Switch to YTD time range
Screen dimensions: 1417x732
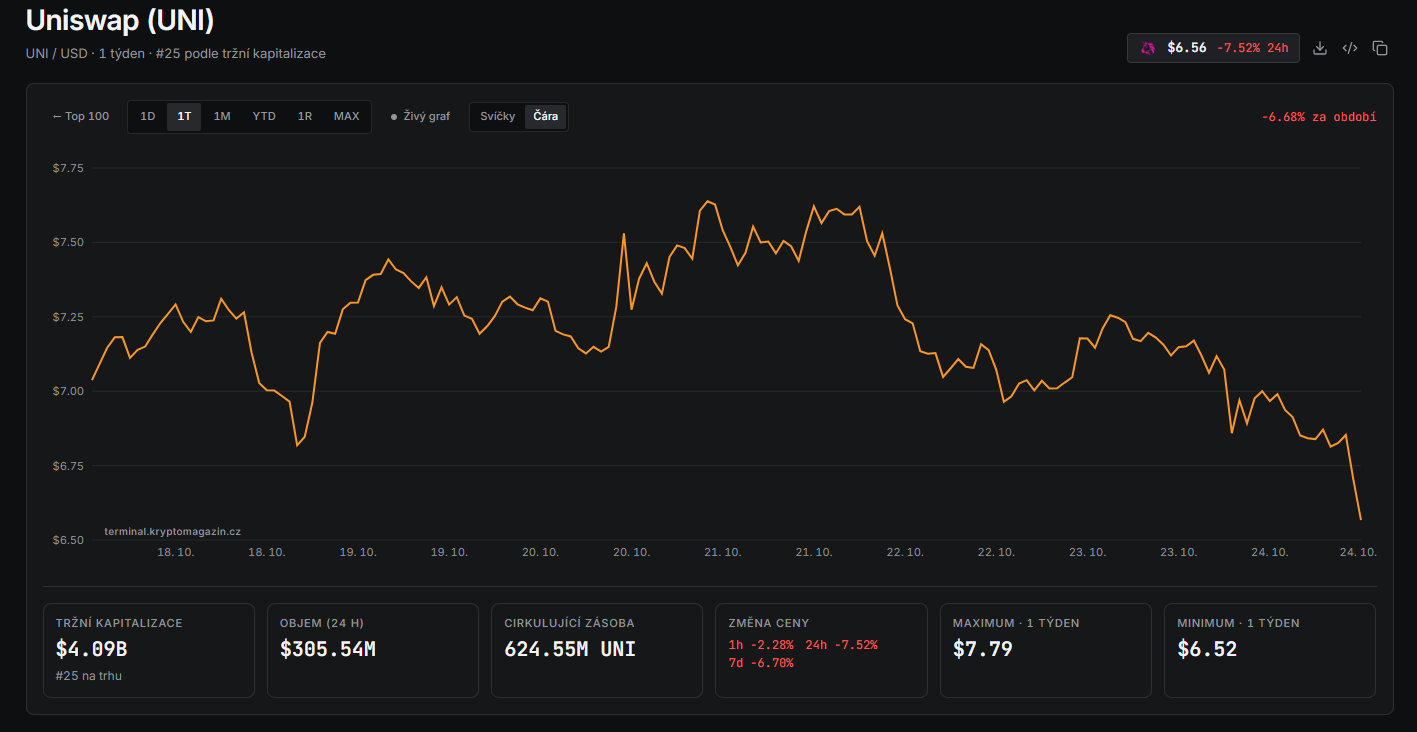[x=264, y=117]
